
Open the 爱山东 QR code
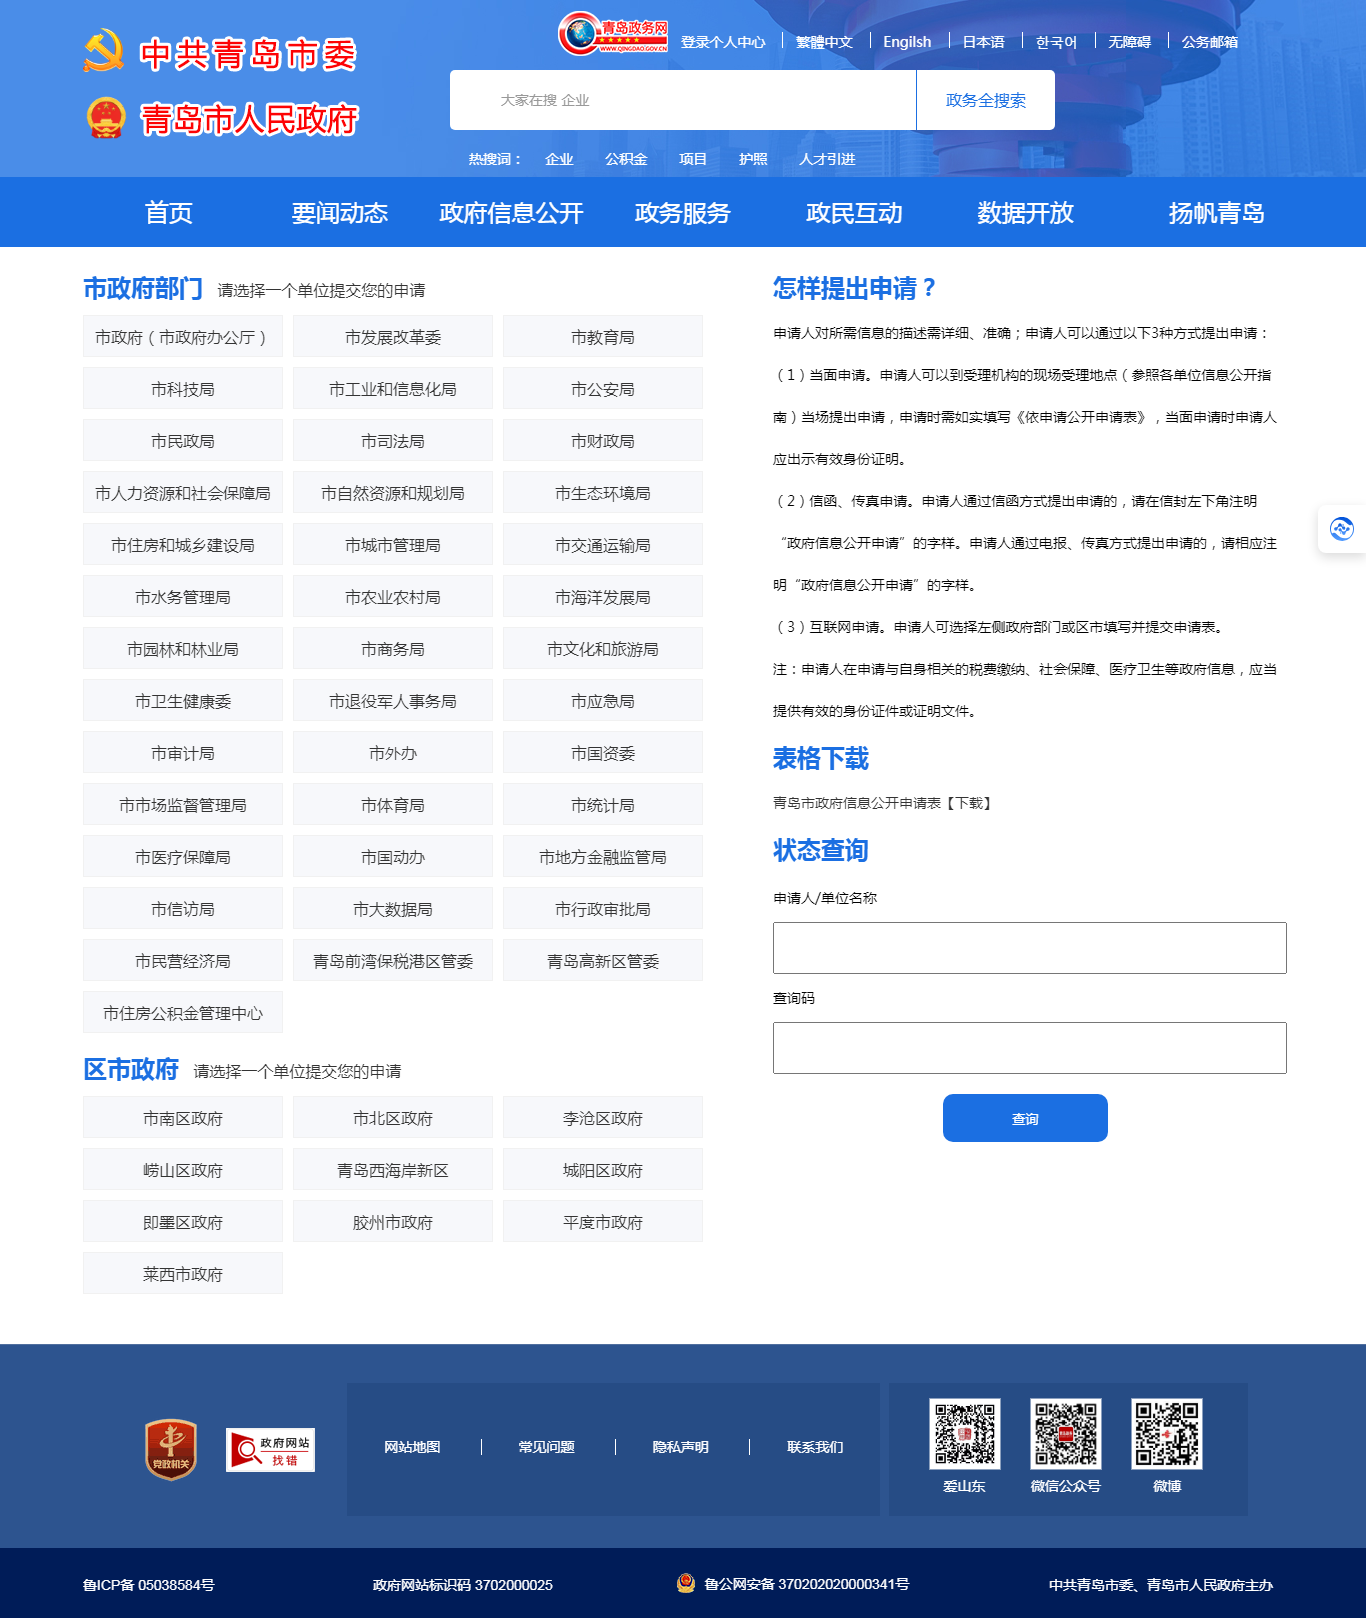pyautogui.click(x=964, y=1433)
